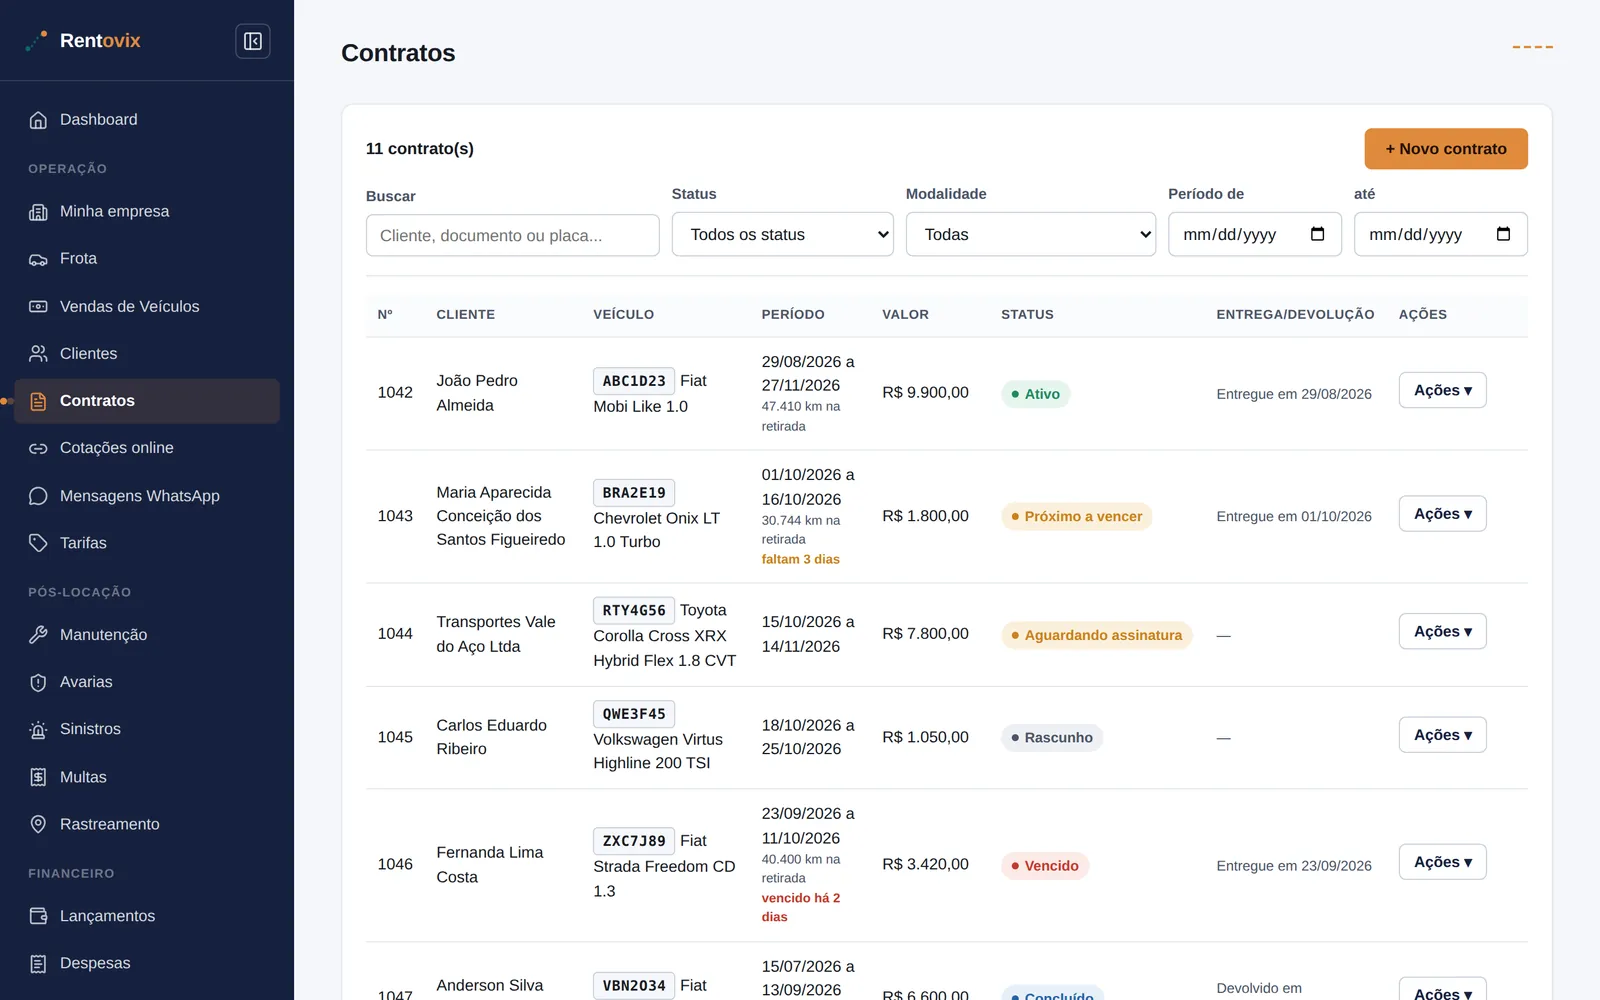Click the Minha empresa building icon
The image size is (1600, 1000).
tap(38, 212)
